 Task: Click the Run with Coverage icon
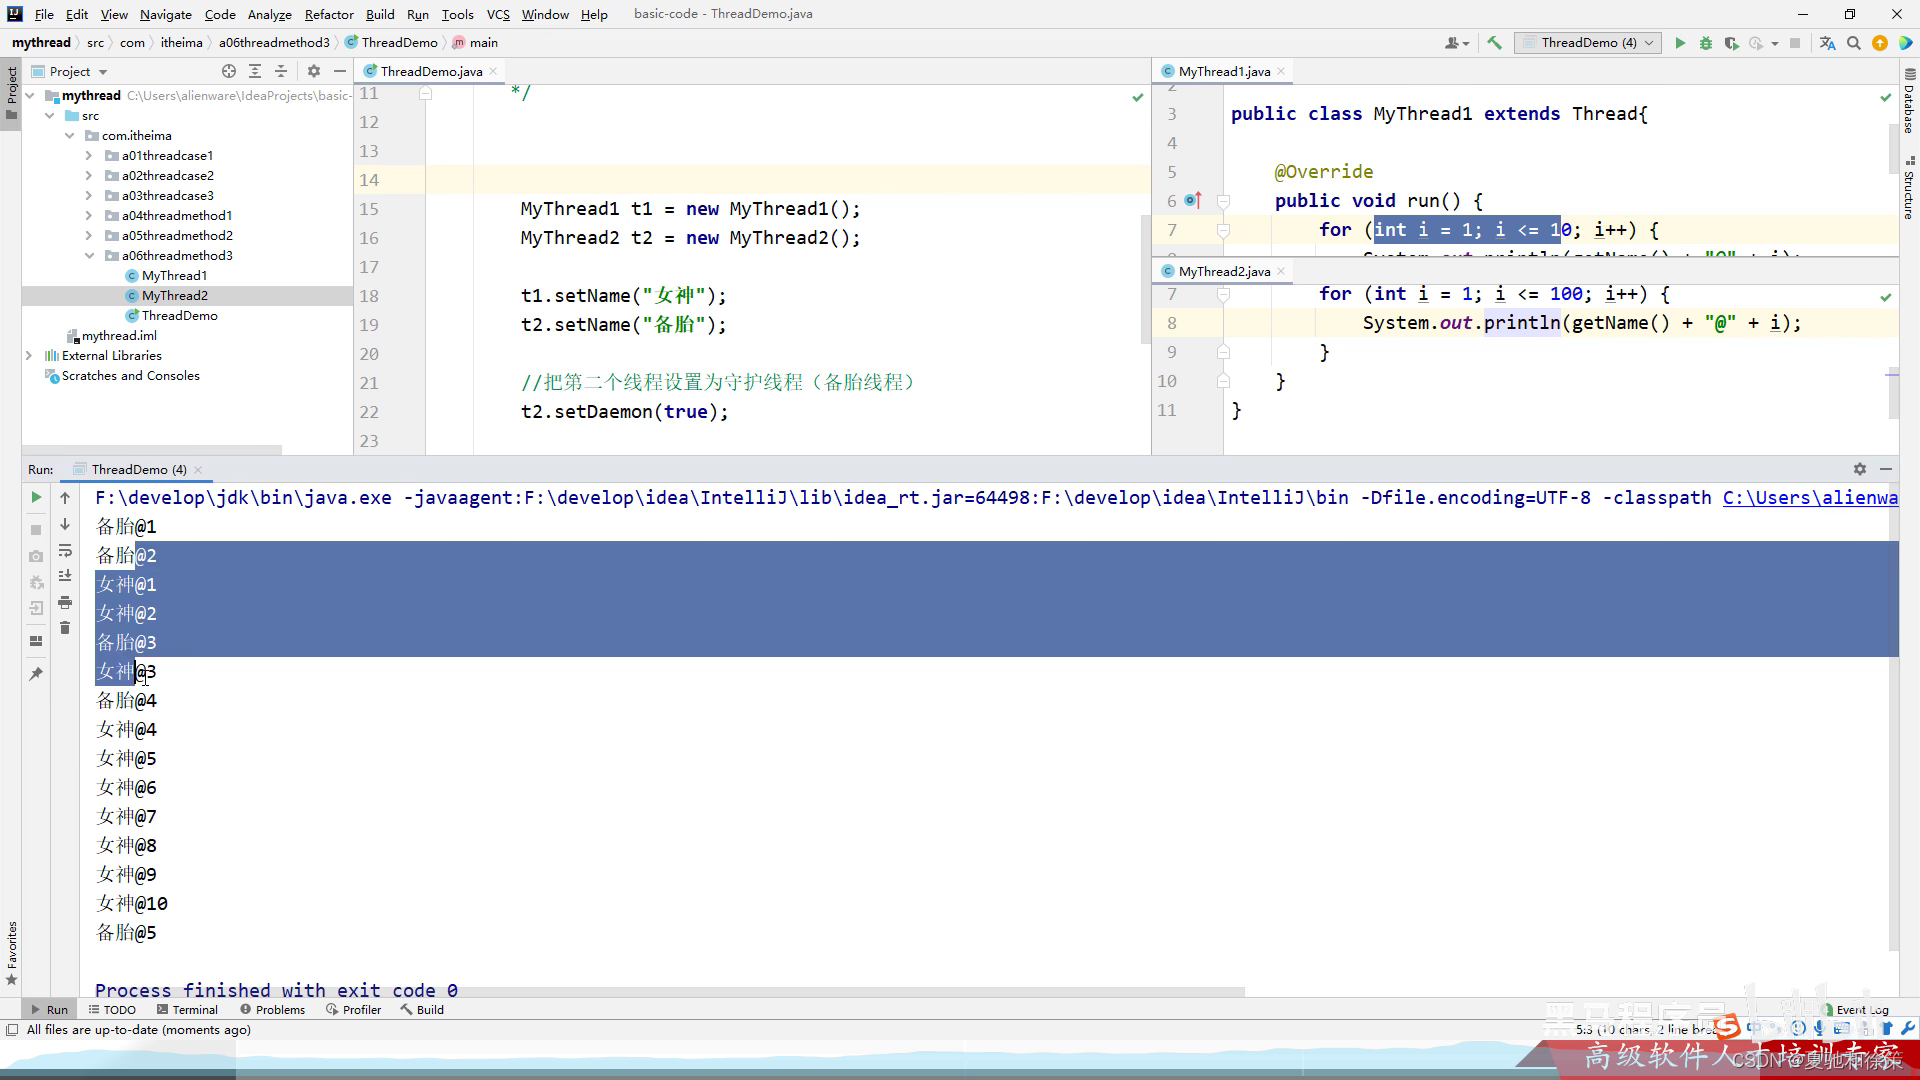(x=1731, y=43)
